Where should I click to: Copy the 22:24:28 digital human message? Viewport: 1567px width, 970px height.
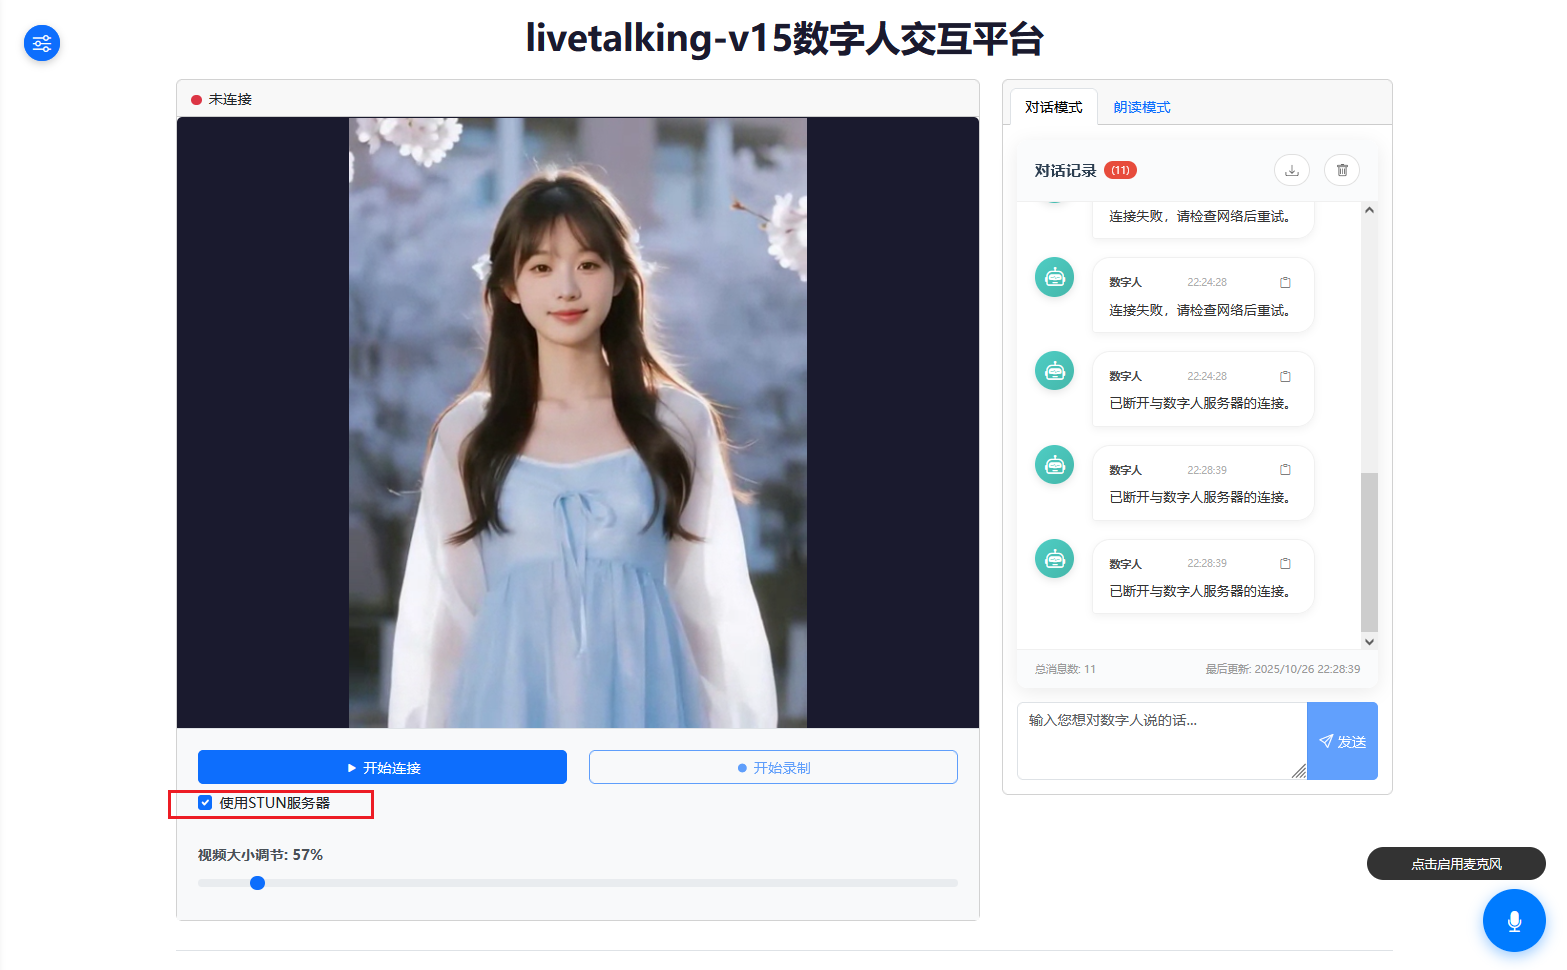coord(1285,282)
